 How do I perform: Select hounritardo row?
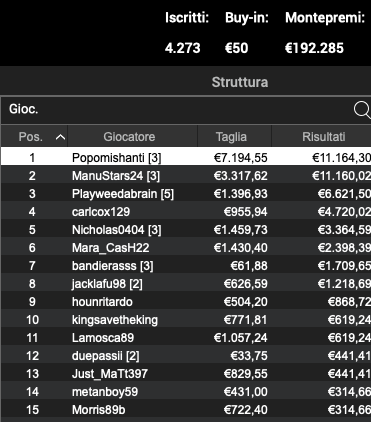[x=186, y=301]
